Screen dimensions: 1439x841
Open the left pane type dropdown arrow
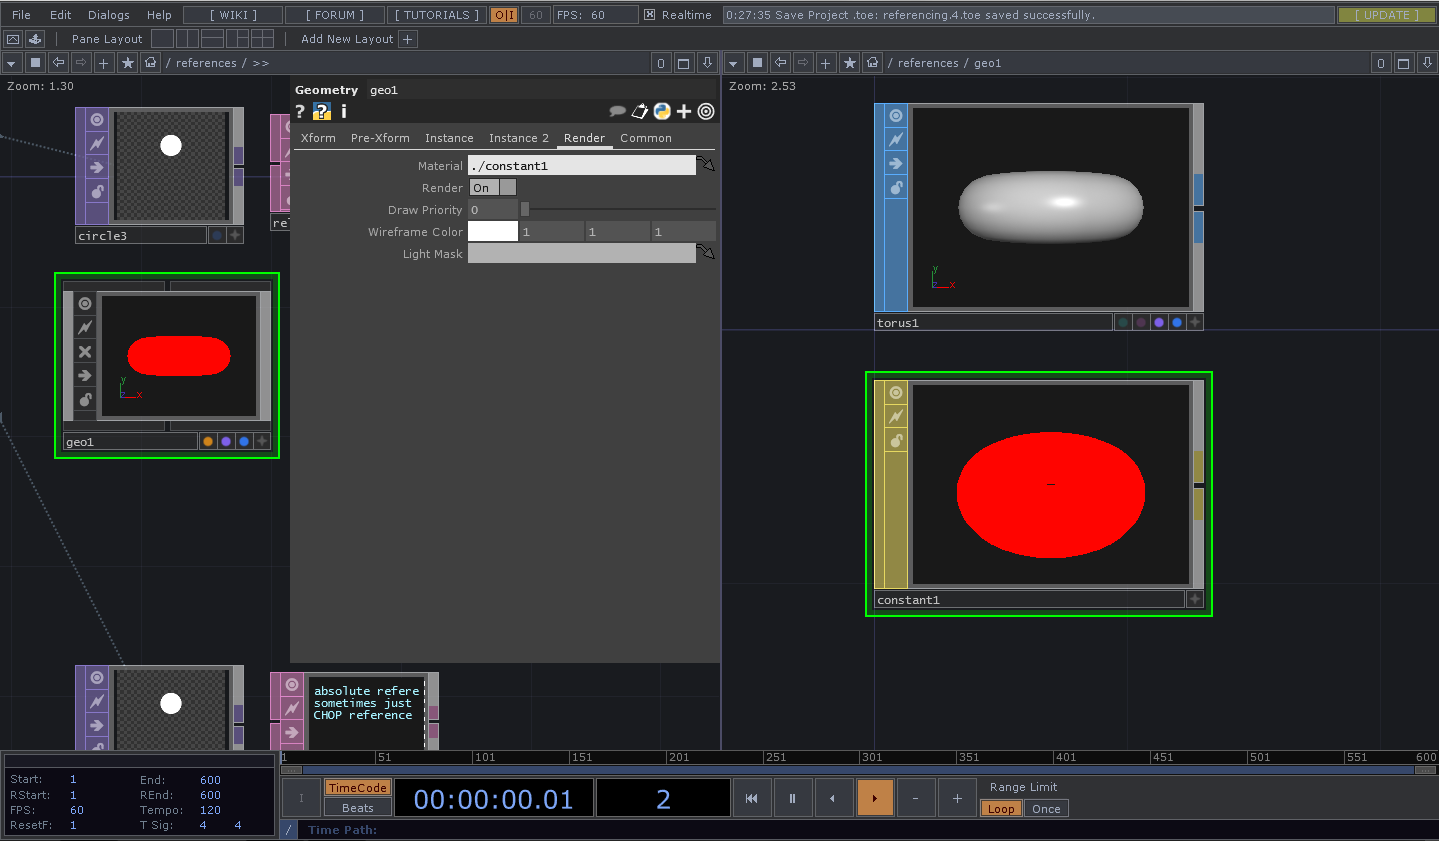point(12,63)
